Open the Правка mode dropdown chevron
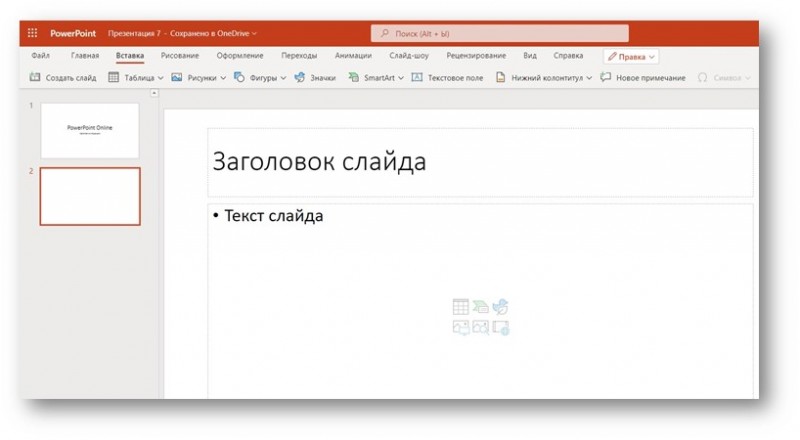The width and height of the screenshot is (800, 440). 652,57
